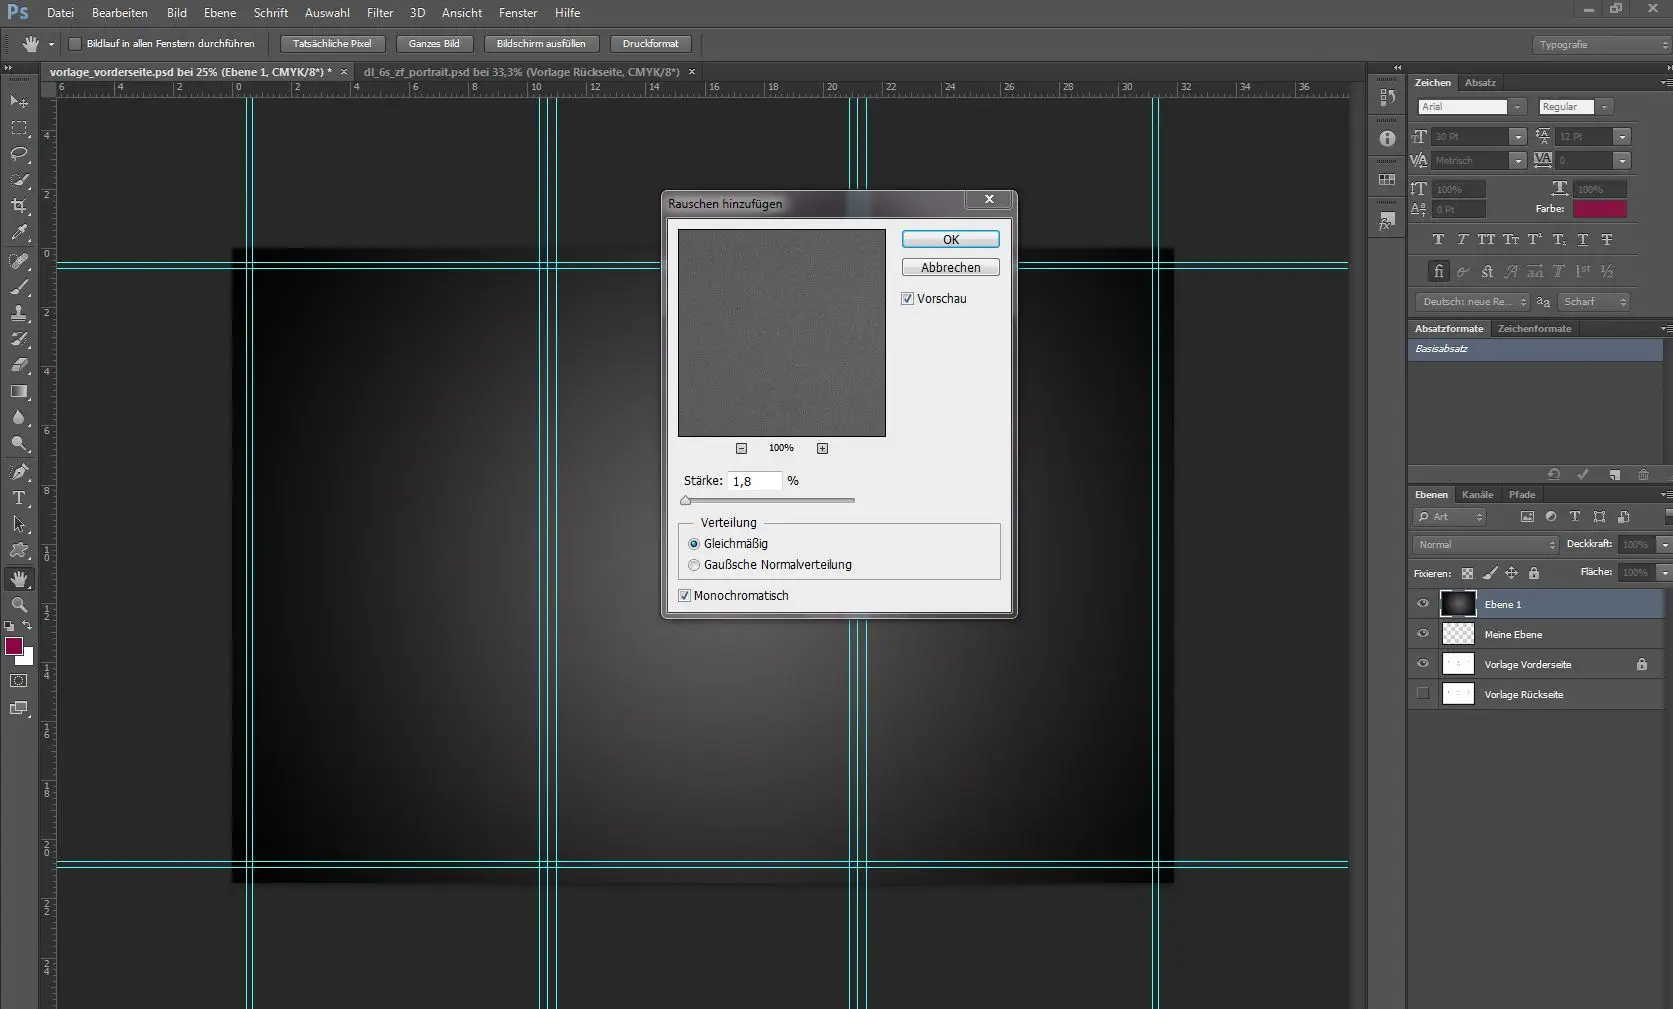1673x1009 pixels.
Task: Hide the Meine Ebene layer
Action: (1423, 634)
